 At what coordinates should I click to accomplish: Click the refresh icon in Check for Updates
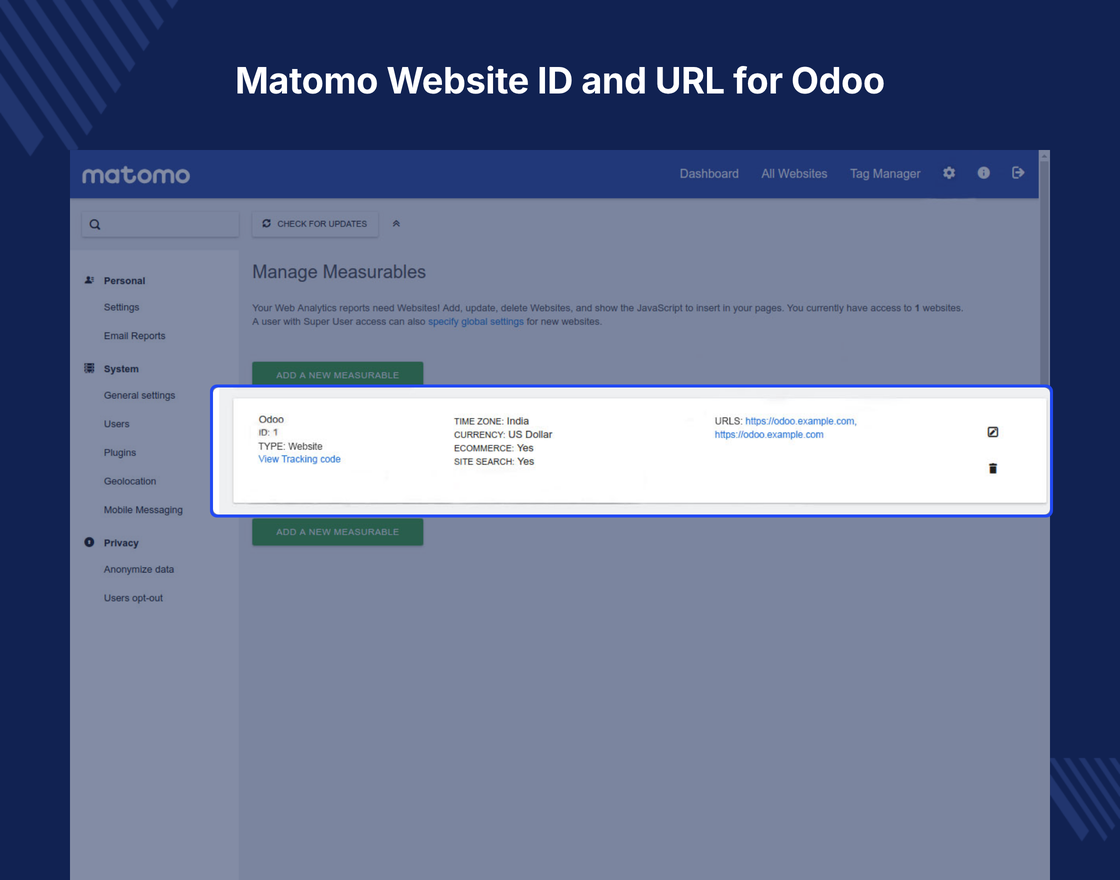(x=266, y=224)
